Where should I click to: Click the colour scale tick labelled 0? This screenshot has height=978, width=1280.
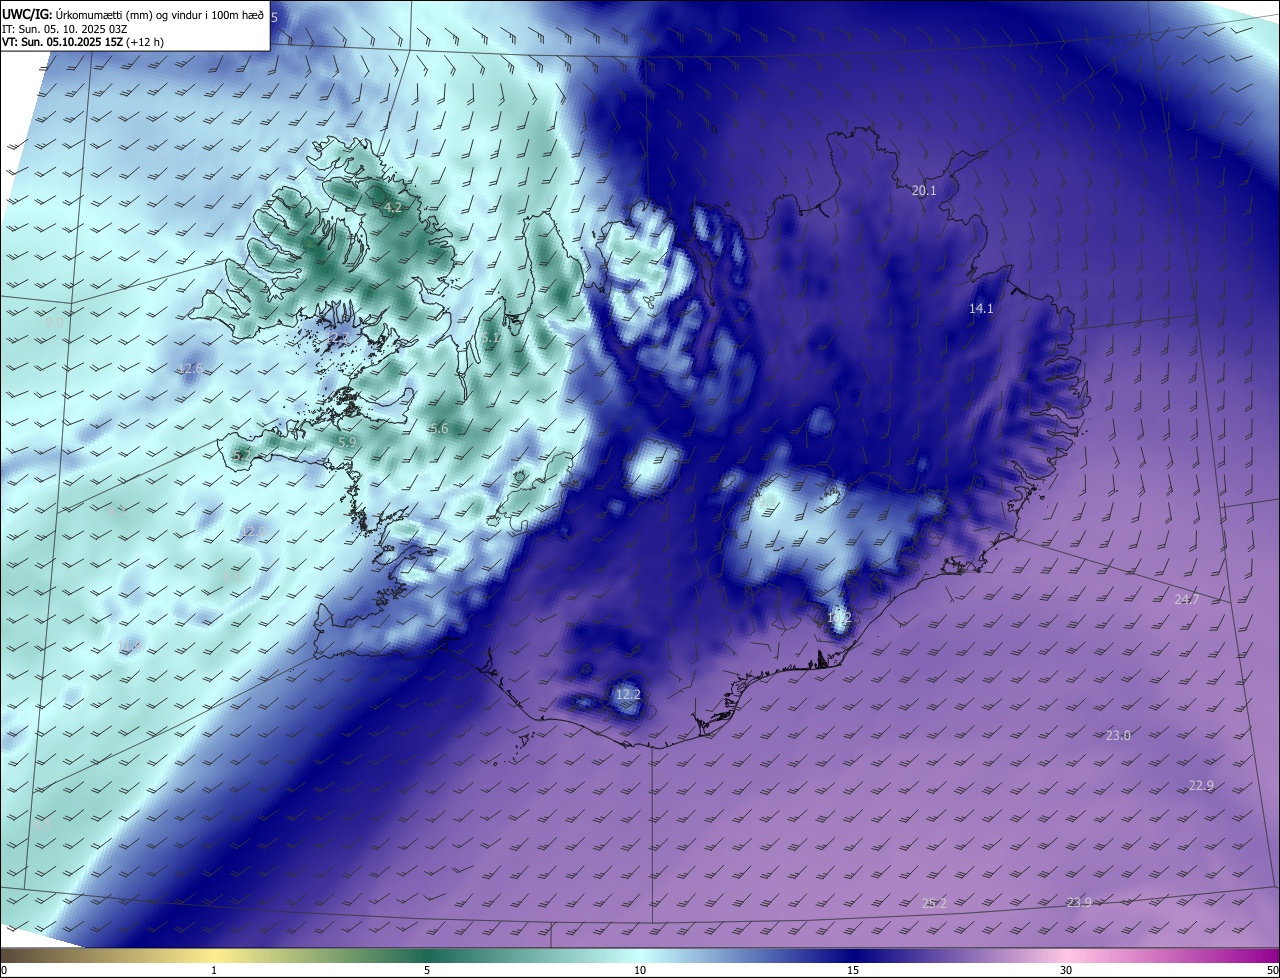click(4, 970)
